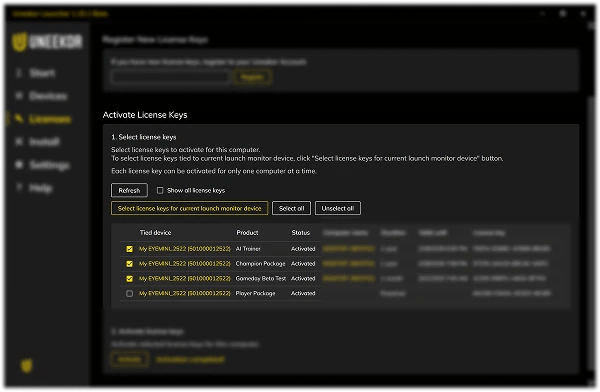600x392 pixels.
Task: Click the Refresh button
Action: tap(129, 190)
